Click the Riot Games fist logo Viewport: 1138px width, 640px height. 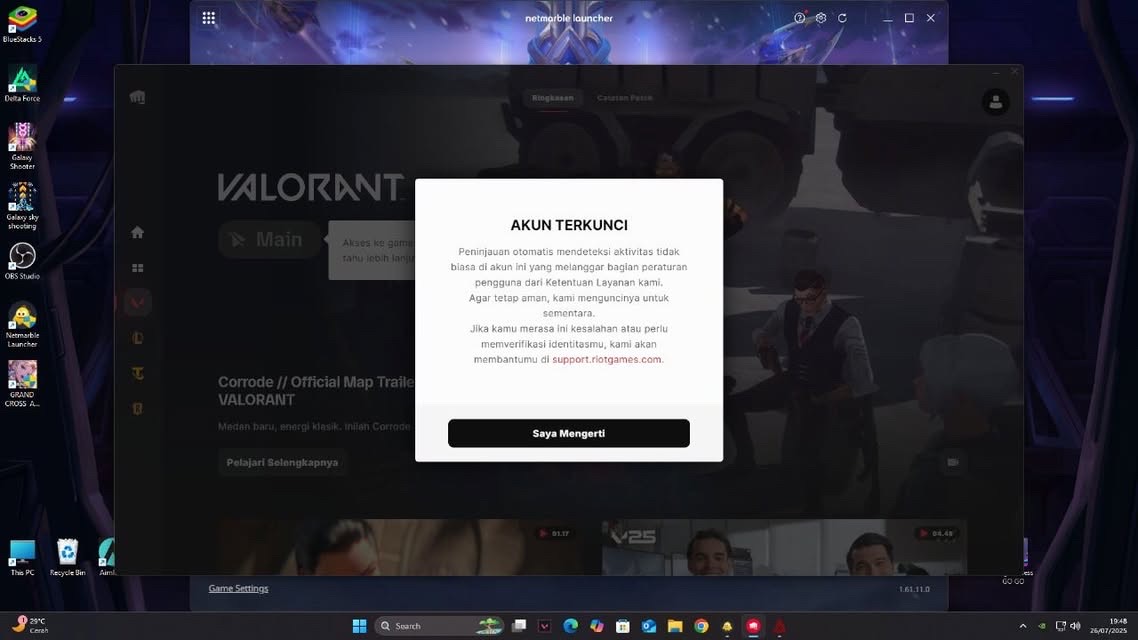pos(137,97)
